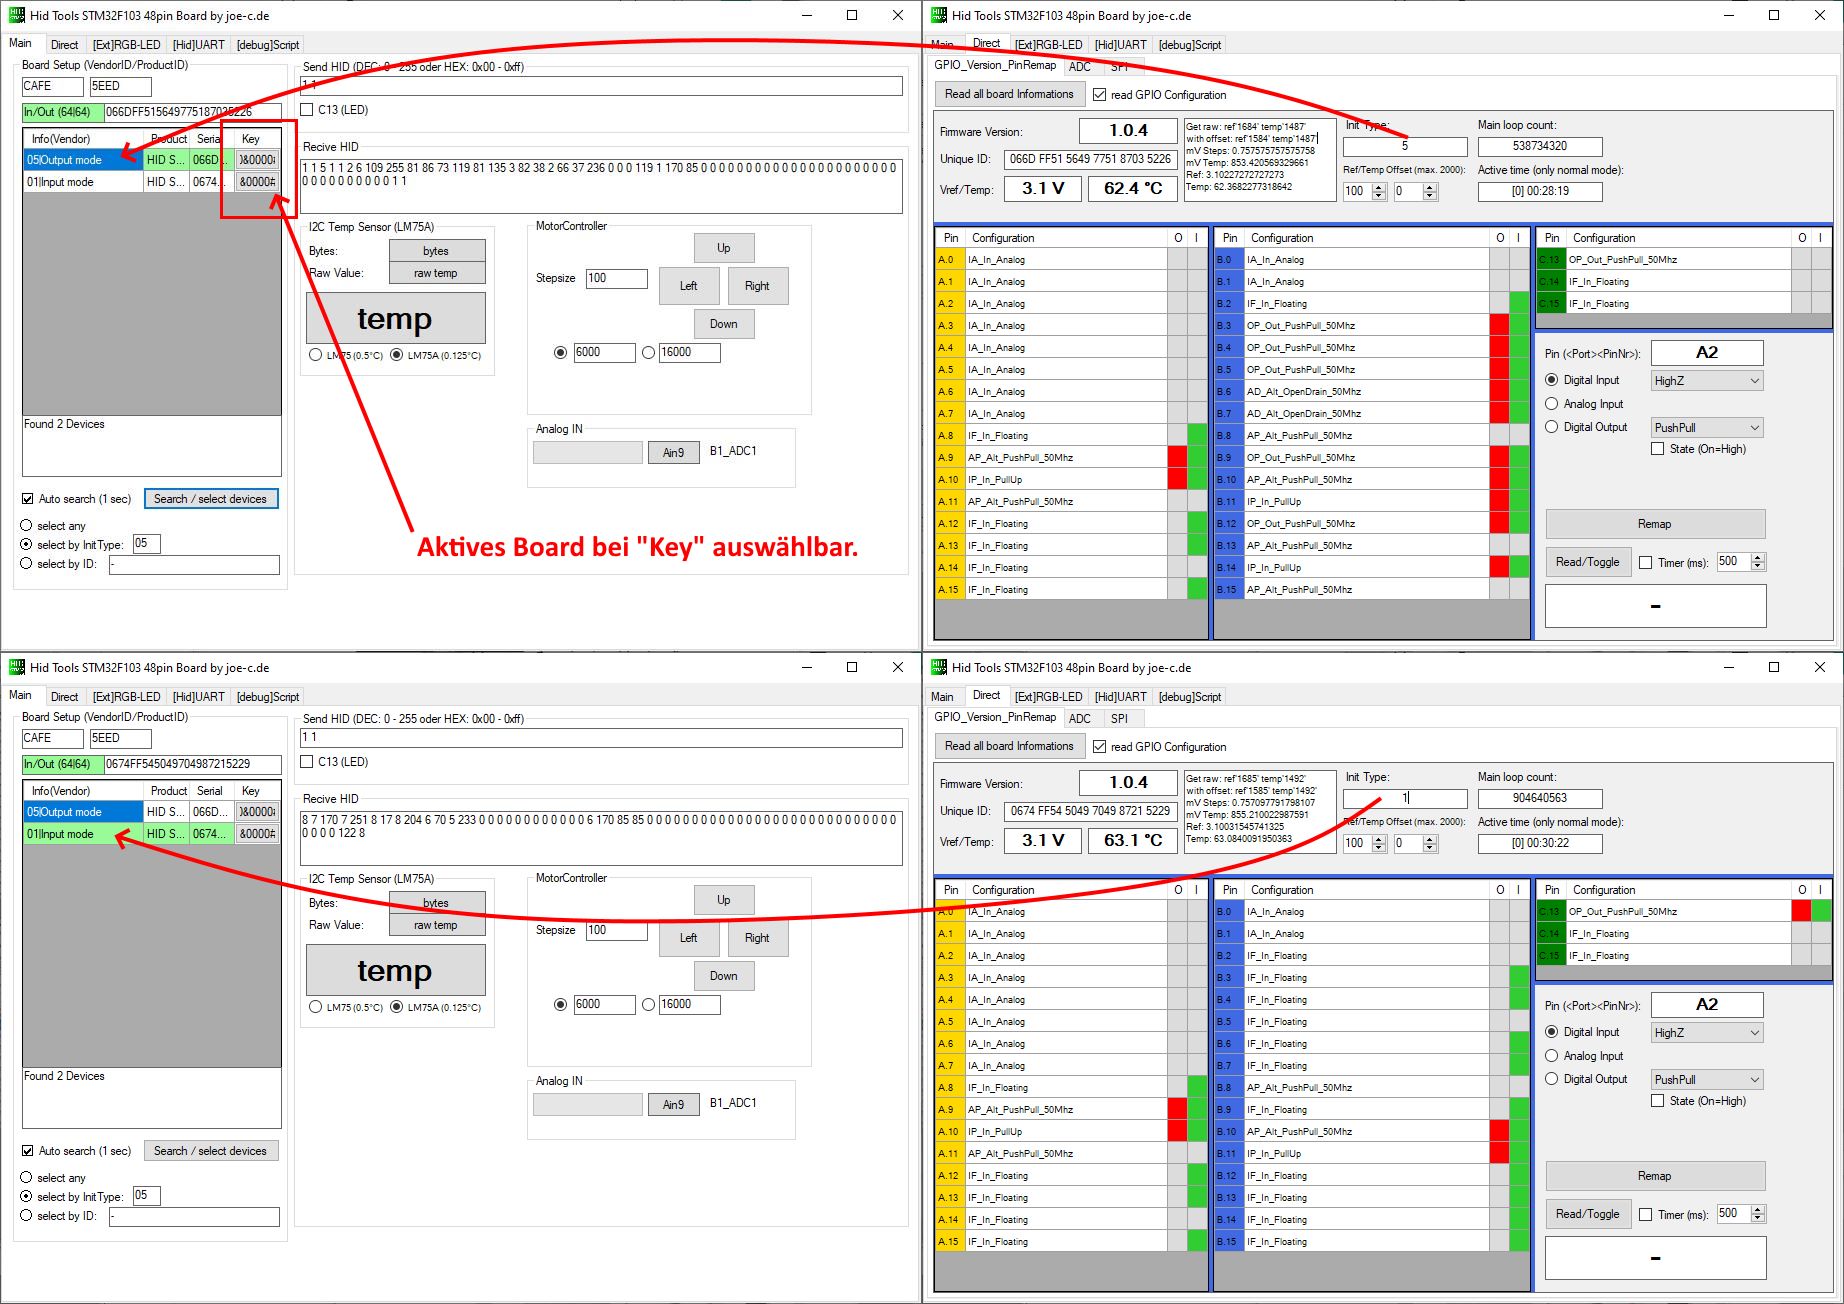Click the app icon in the lower-right window's title bar
Image resolution: width=1844 pixels, height=1304 pixels.
click(938, 667)
